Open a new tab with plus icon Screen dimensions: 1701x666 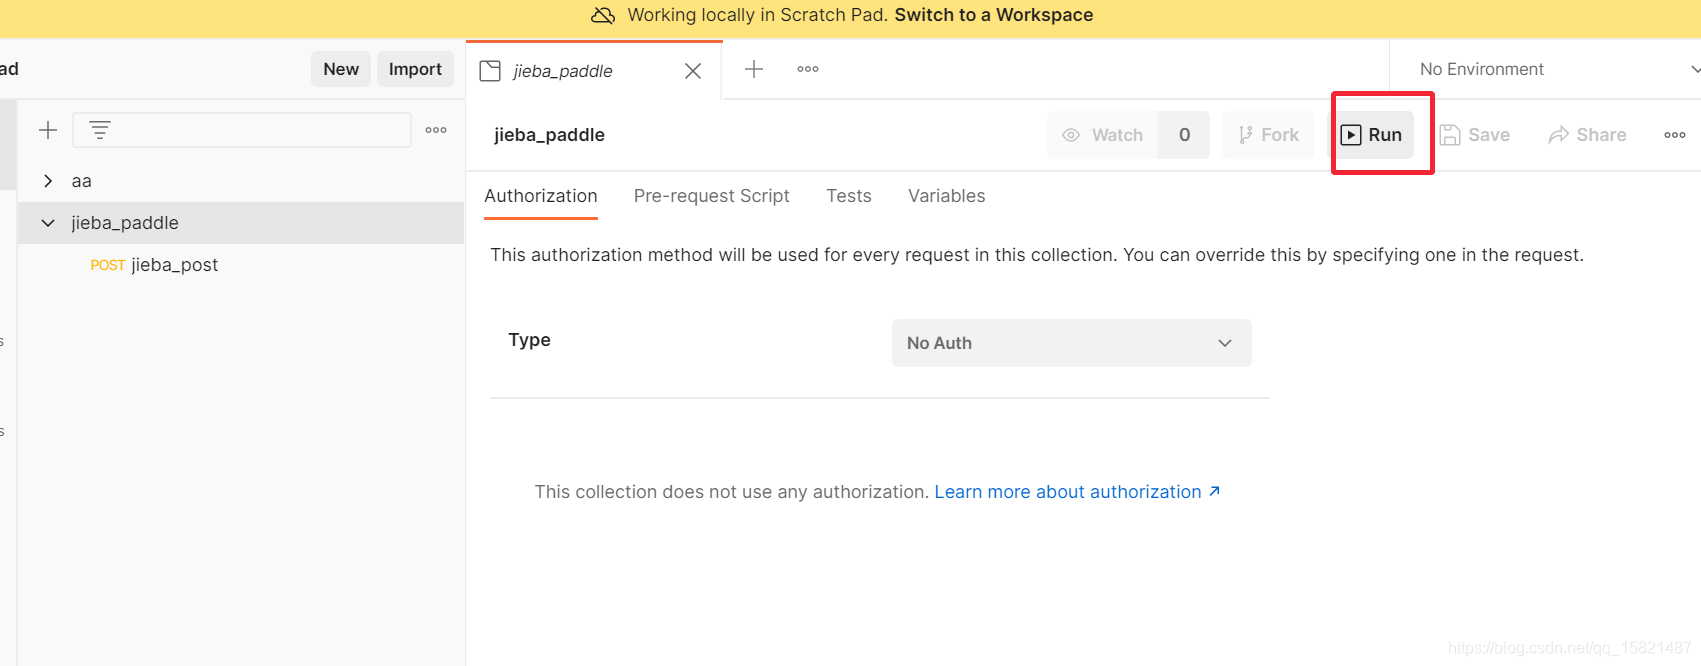point(754,69)
